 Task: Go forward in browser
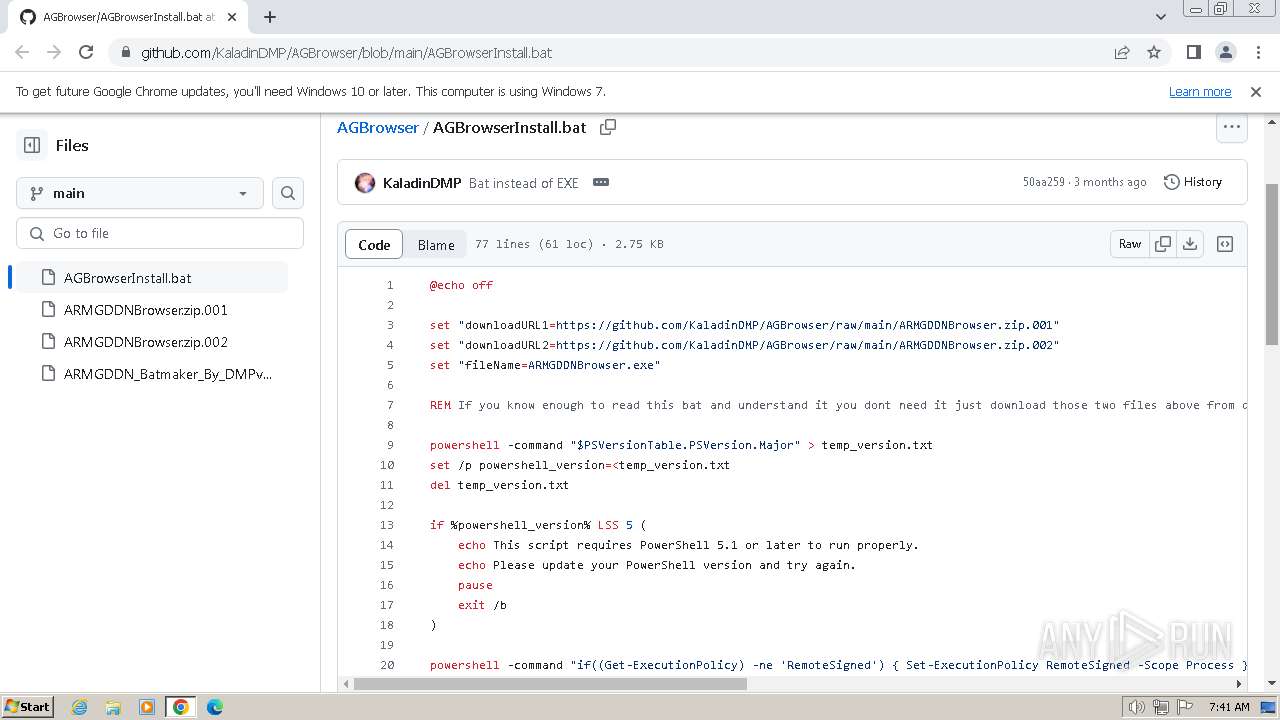[x=54, y=52]
